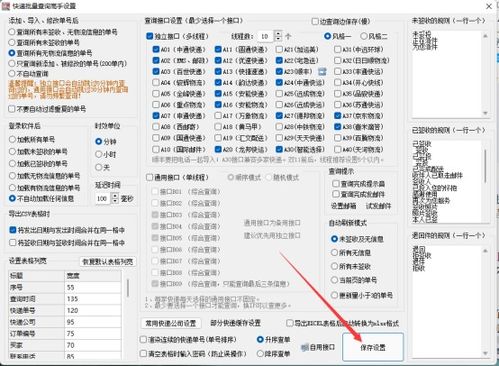The width and height of the screenshot is (499, 366).
Task: Uncheck the A37 京东物流 checkbox
Action: tap(337, 116)
